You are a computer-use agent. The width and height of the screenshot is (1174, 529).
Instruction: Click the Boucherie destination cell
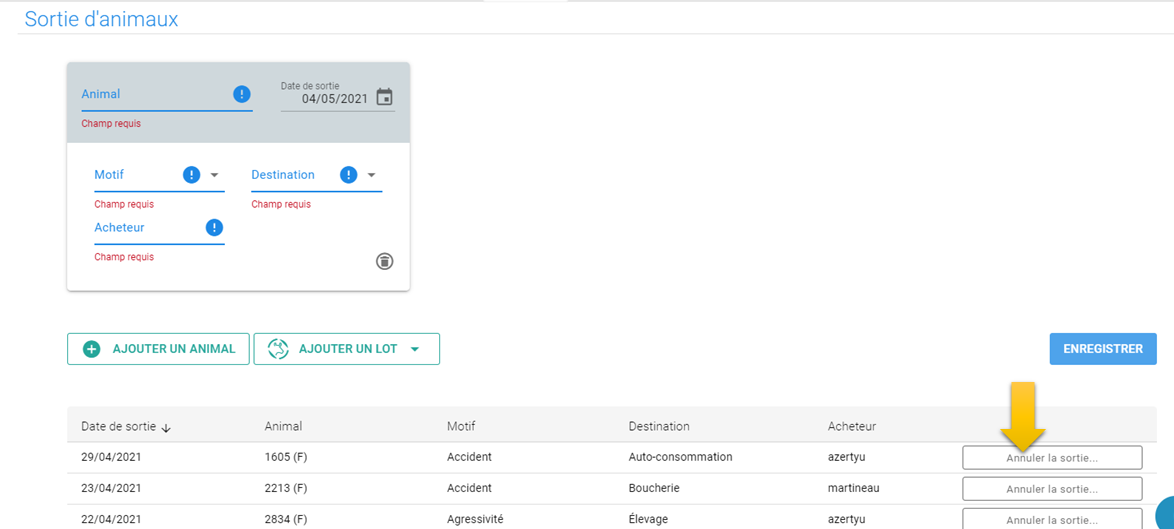(652, 488)
